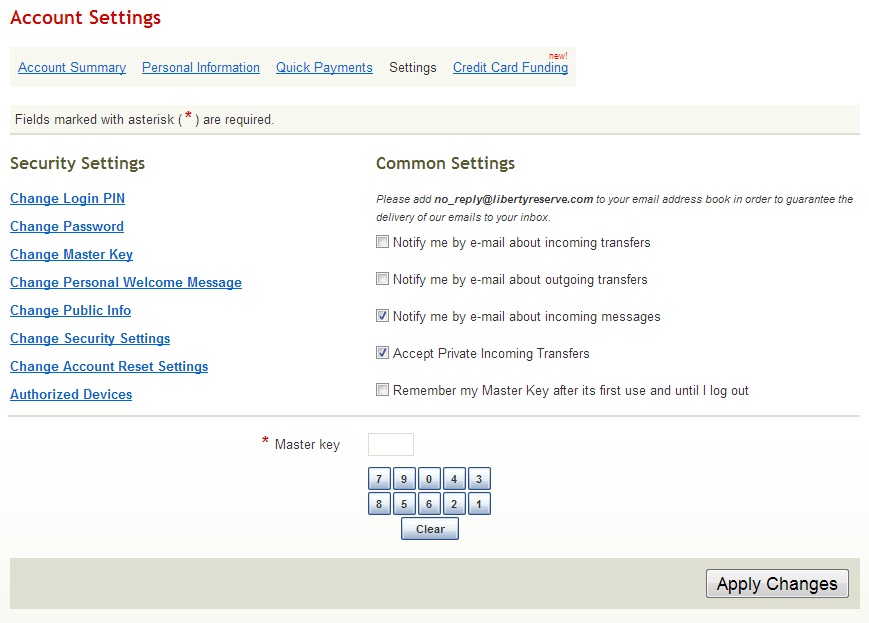Open the Change Login PIN link
Viewport: 869px width, 623px height.
(x=67, y=199)
